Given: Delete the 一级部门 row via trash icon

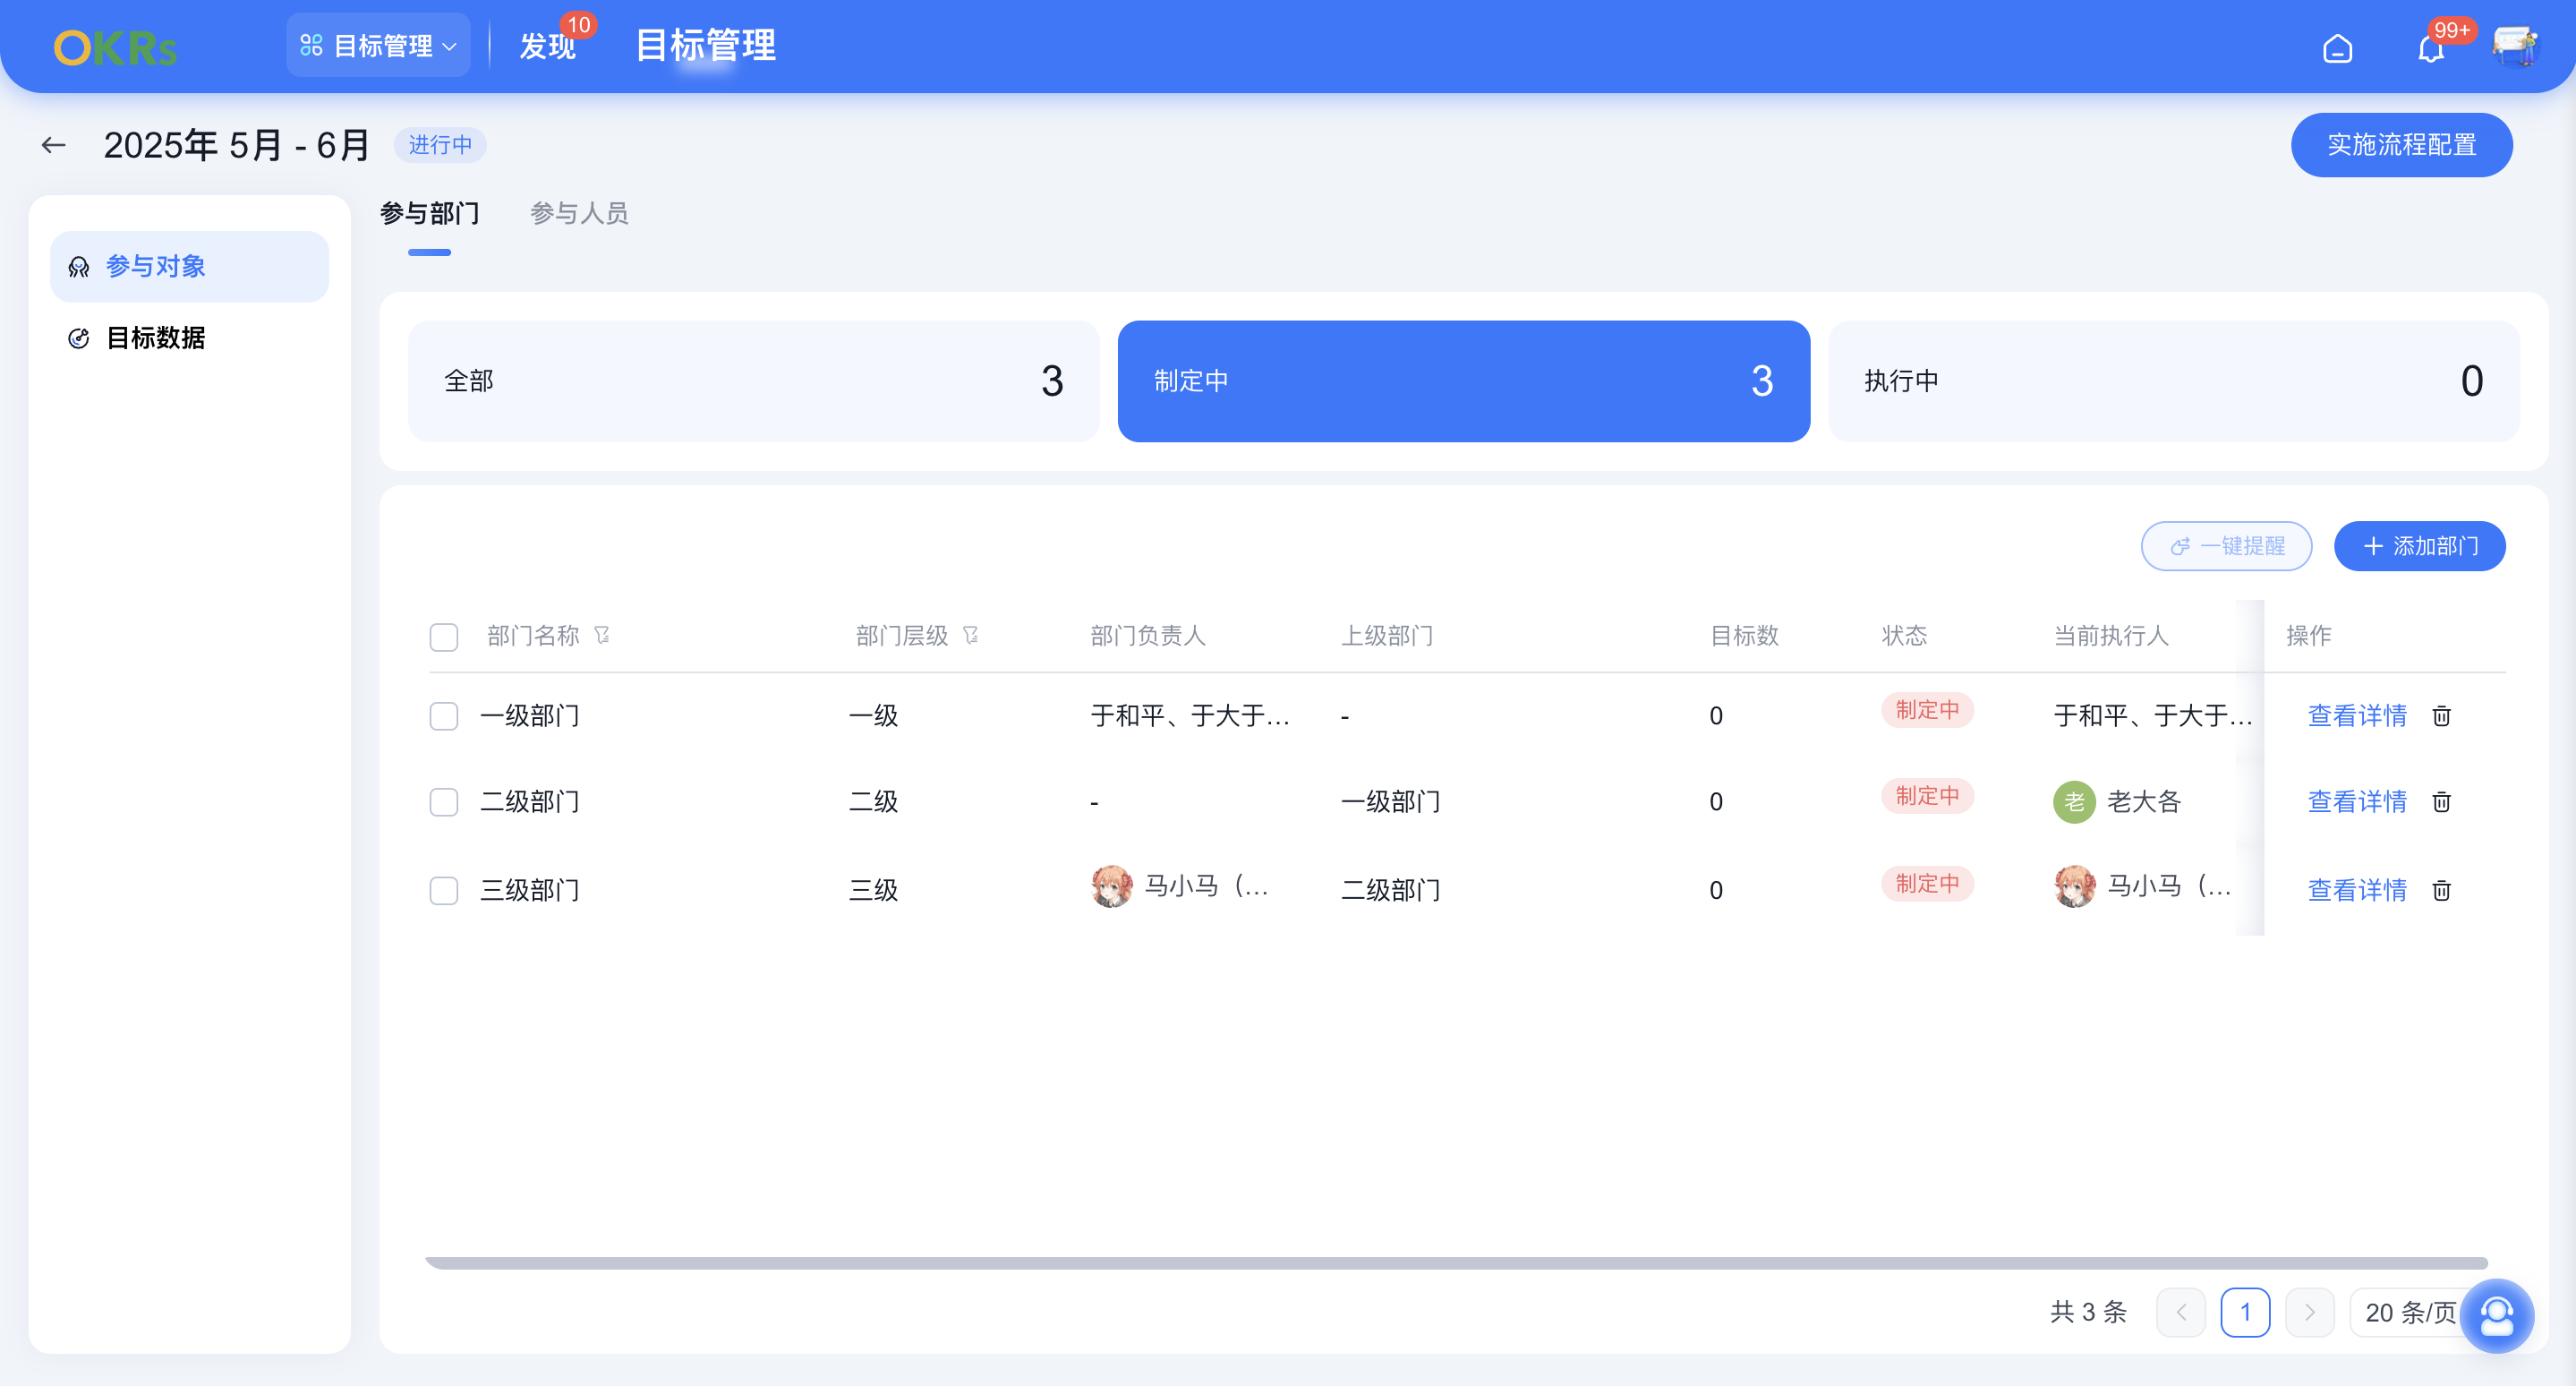Looking at the screenshot, I should pos(2442,716).
